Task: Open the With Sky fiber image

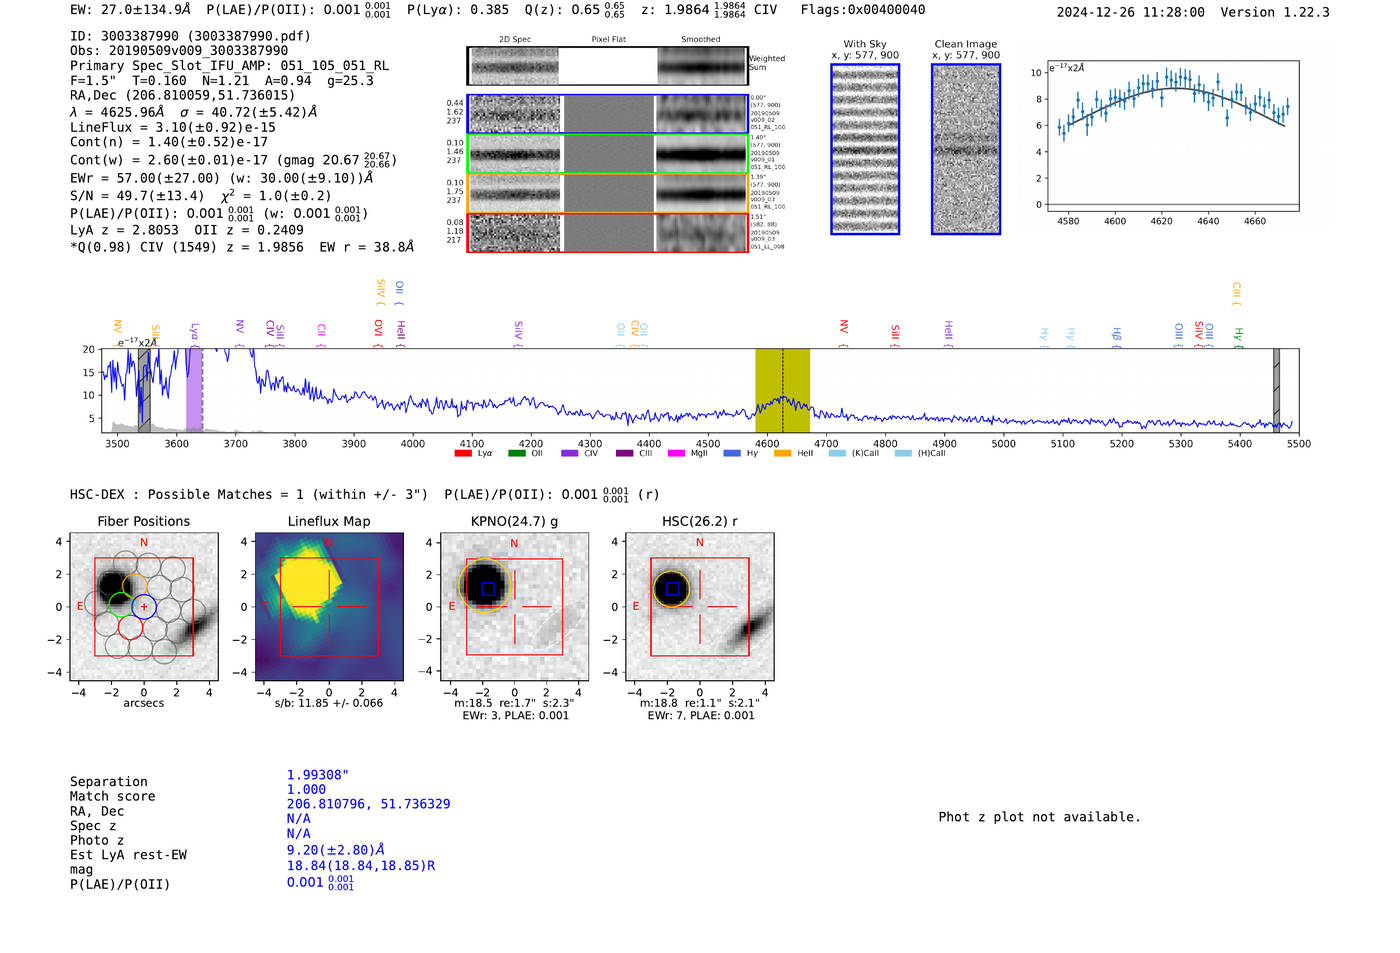Action: [x=865, y=149]
